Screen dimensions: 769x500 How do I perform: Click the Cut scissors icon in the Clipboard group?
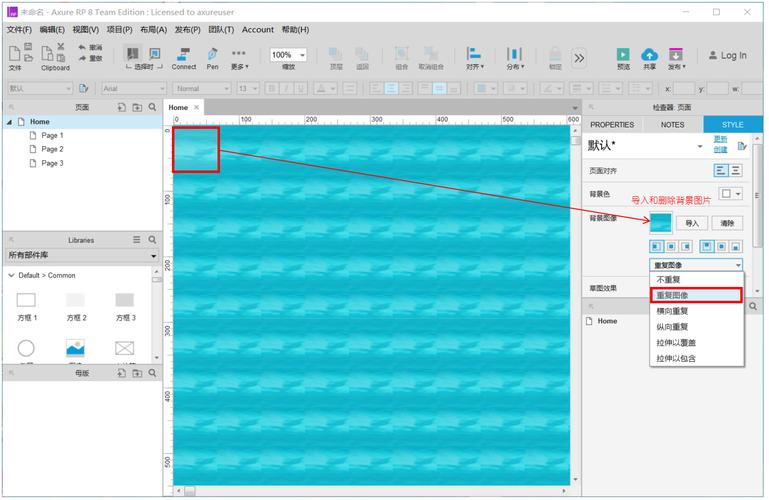(61, 46)
